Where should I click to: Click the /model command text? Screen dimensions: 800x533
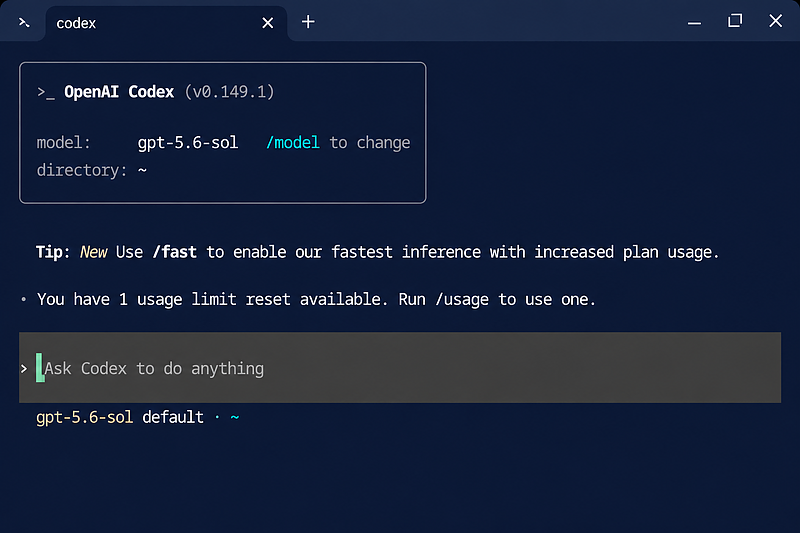click(293, 143)
